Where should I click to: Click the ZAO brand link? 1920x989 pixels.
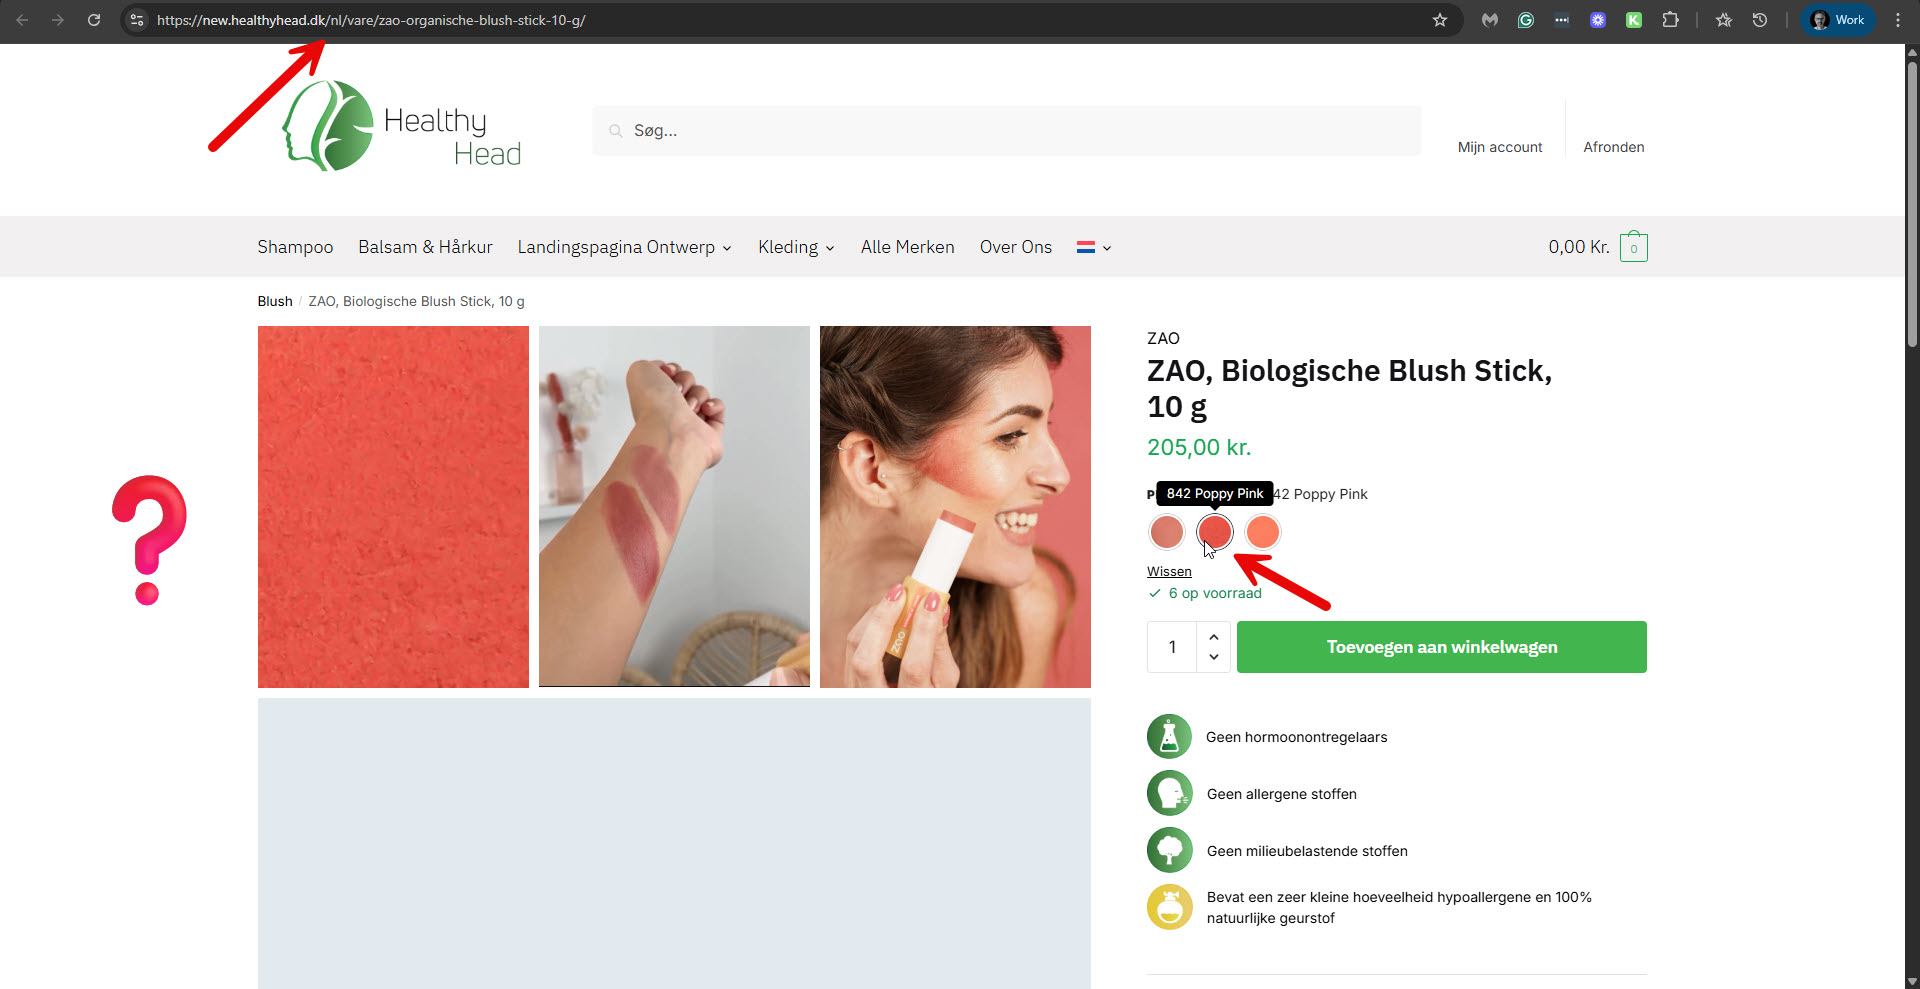1163,338
